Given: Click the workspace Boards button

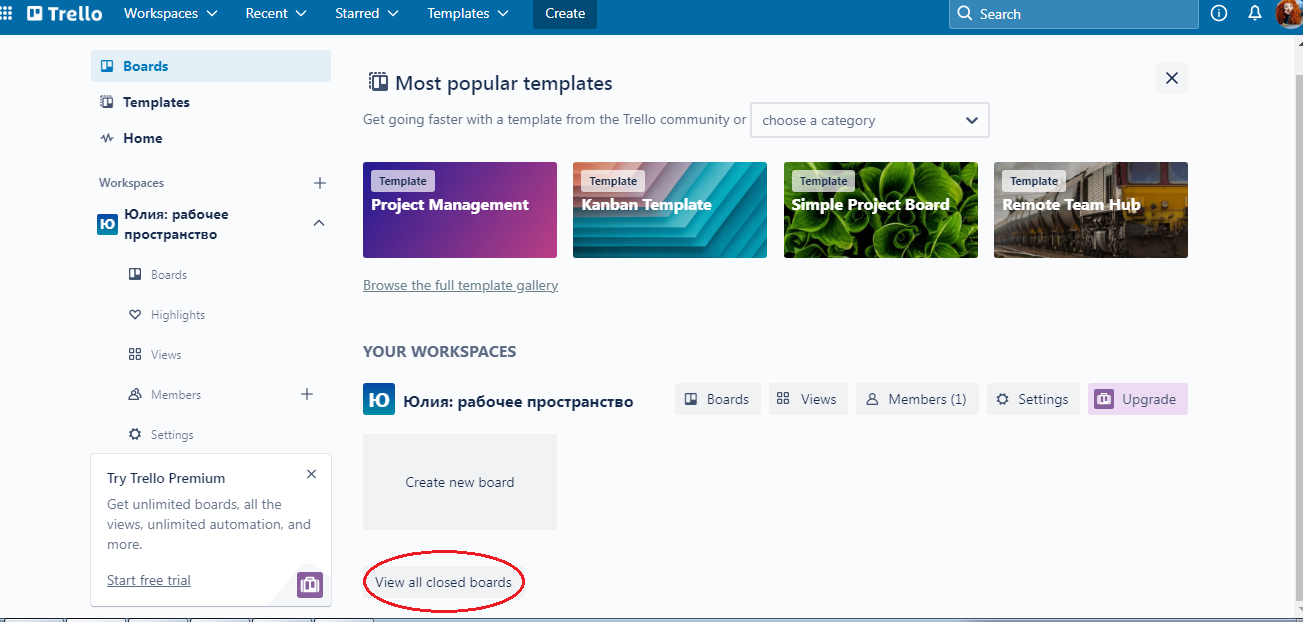Looking at the screenshot, I should pos(718,399).
